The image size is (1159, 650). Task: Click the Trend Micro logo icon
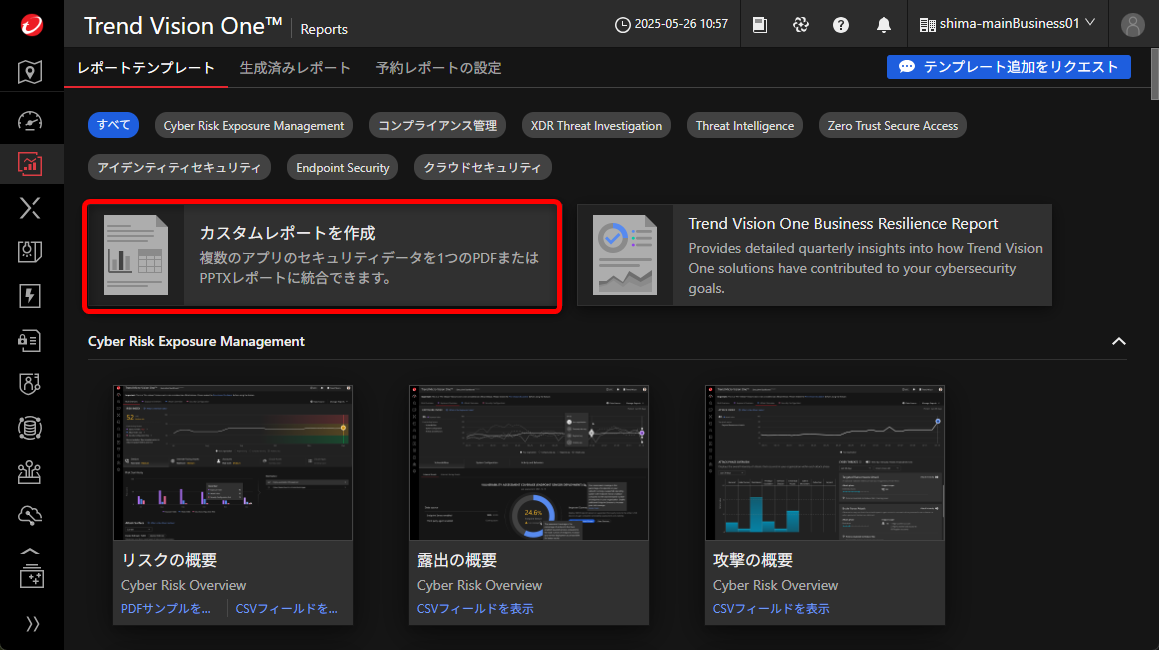click(x=31, y=24)
